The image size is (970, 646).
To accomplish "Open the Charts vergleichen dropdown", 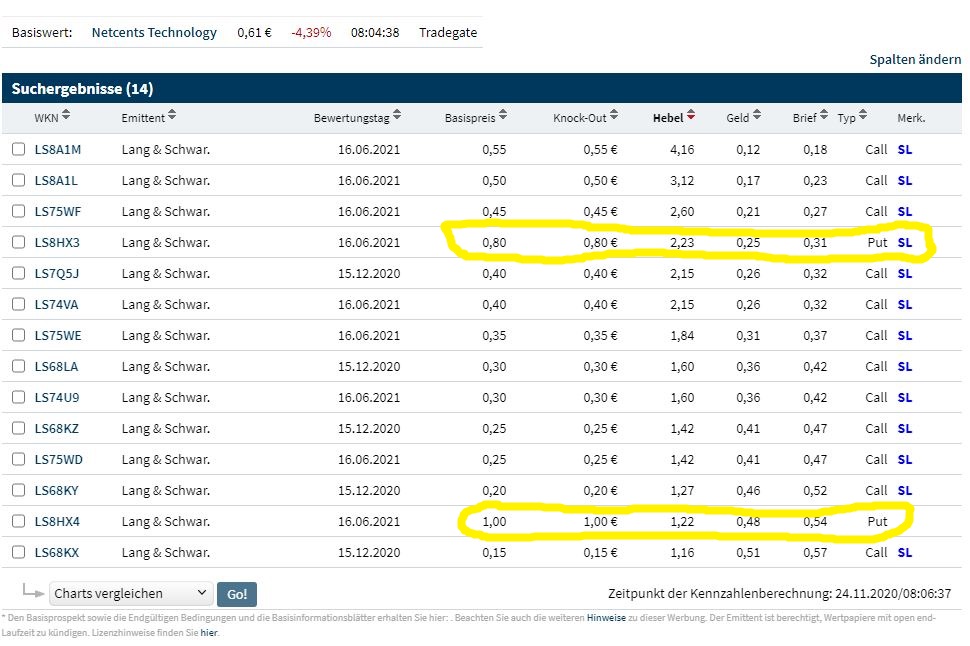I will [x=131, y=593].
